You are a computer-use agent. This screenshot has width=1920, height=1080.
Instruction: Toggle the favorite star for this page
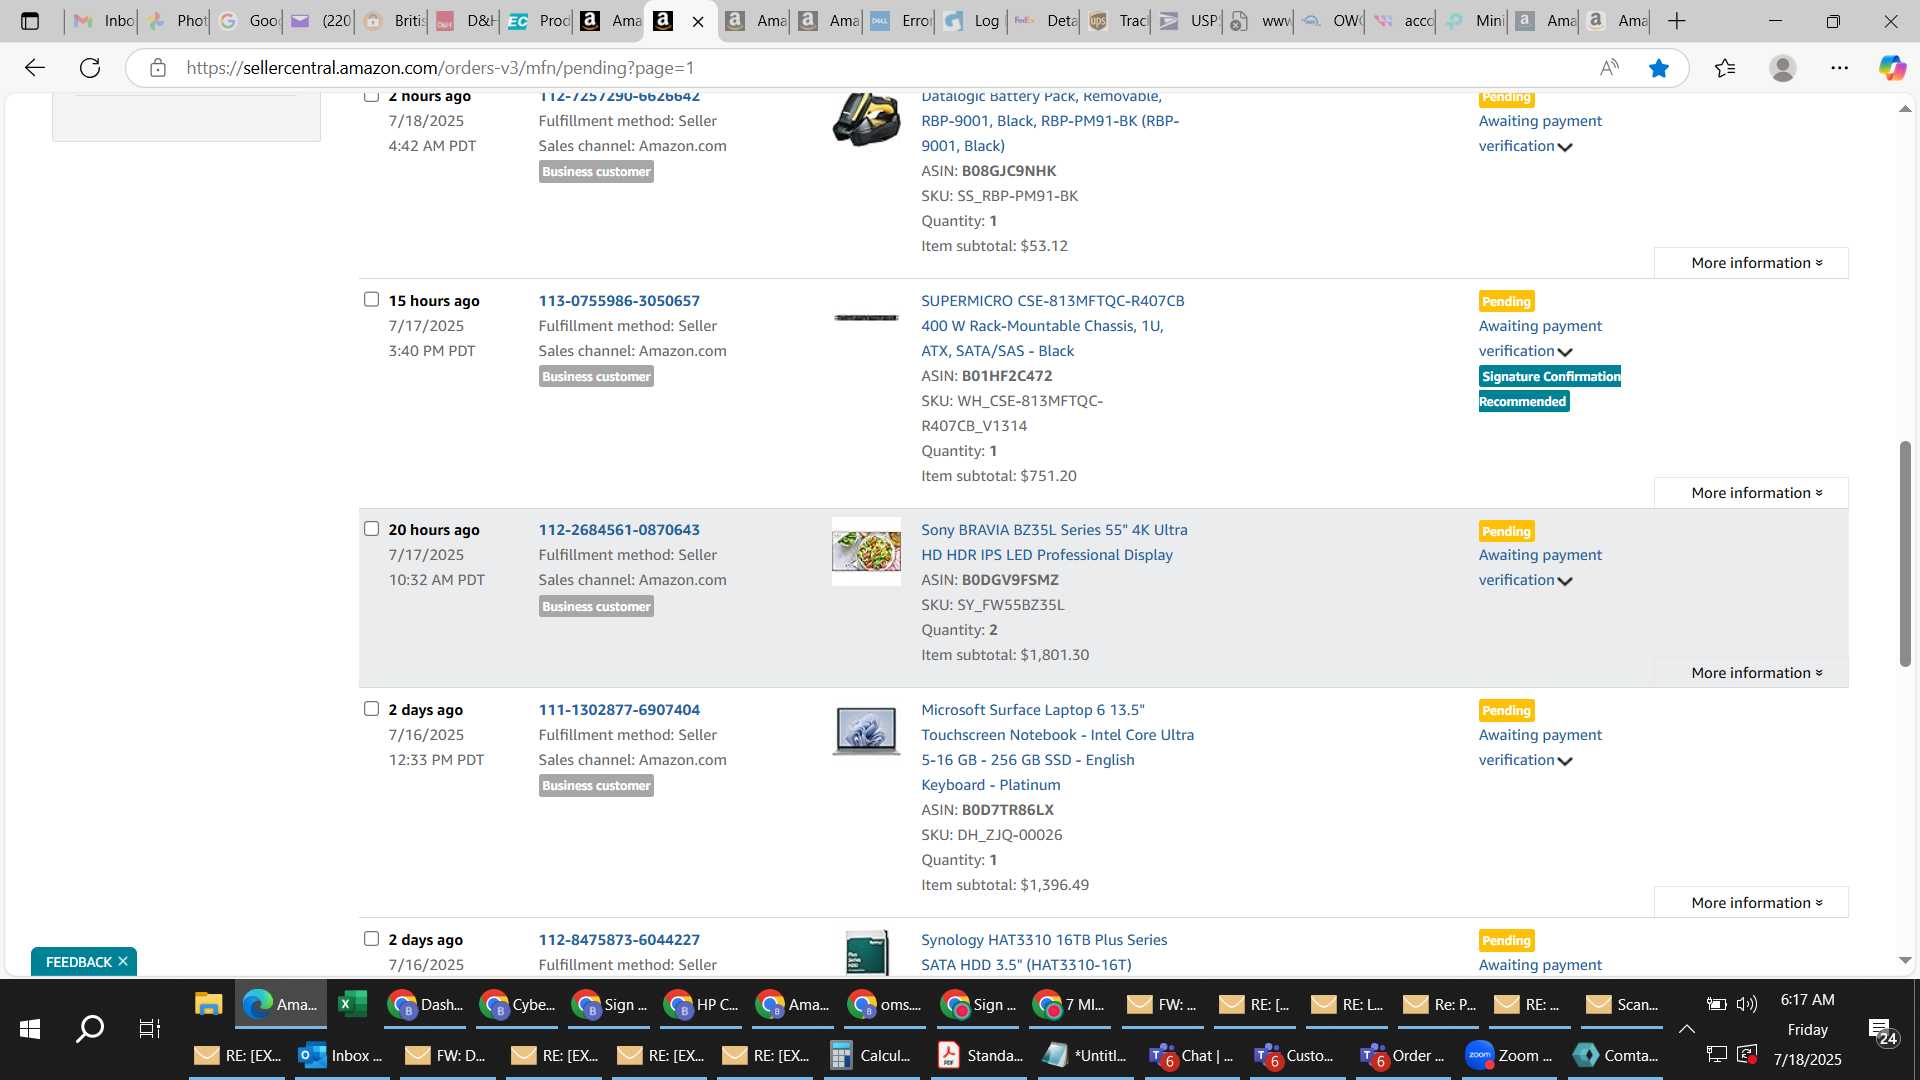click(x=1659, y=67)
